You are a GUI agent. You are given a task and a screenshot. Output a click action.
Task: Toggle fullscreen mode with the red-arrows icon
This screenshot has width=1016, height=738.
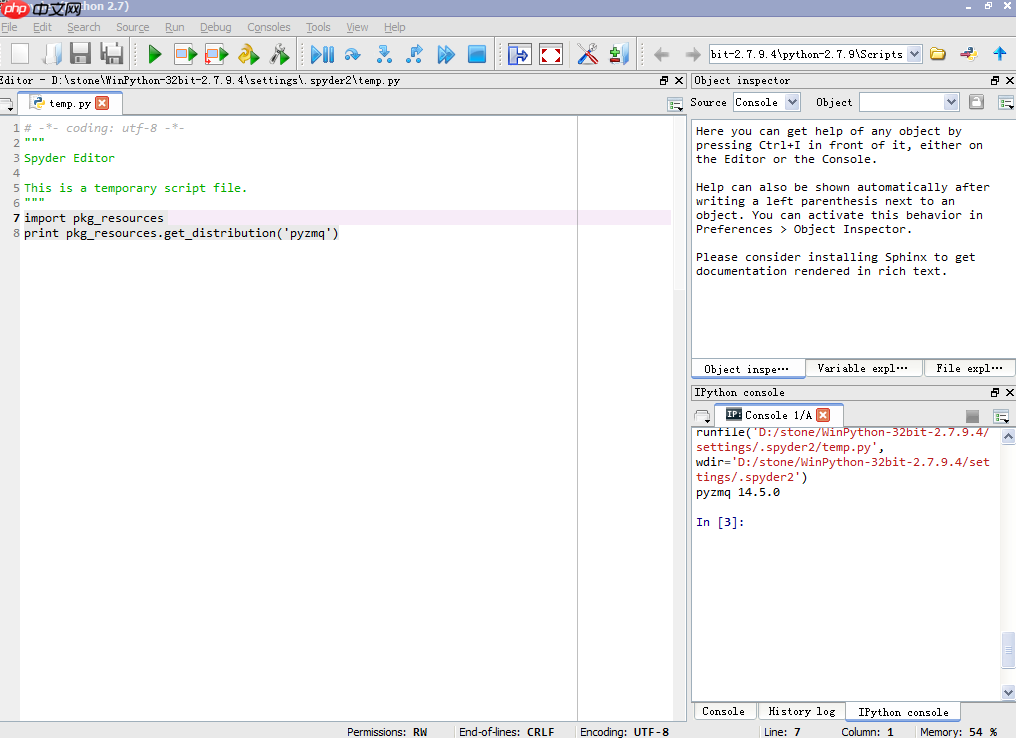[x=550, y=54]
